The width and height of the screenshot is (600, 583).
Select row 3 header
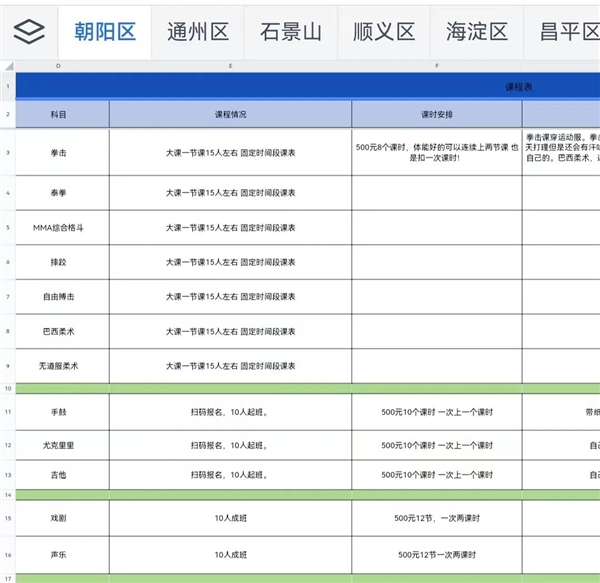tap(8, 153)
